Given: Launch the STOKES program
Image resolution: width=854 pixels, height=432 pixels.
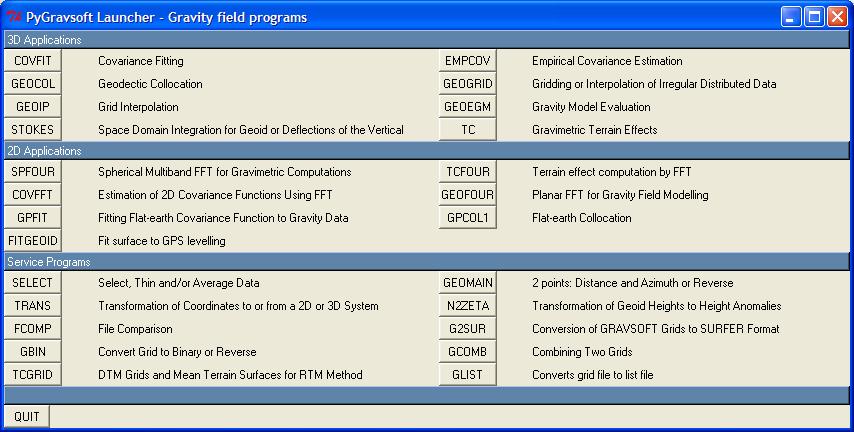Looking at the screenshot, I should [x=33, y=130].
